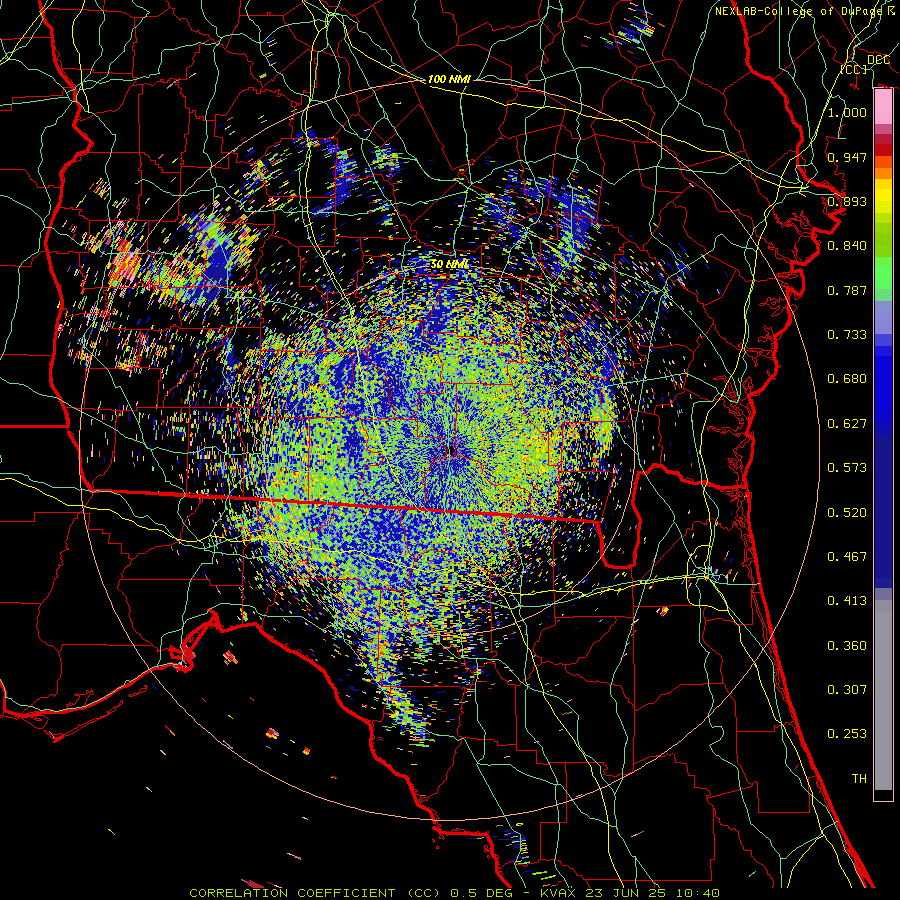Click the 0.947 scale value

click(847, 157)
